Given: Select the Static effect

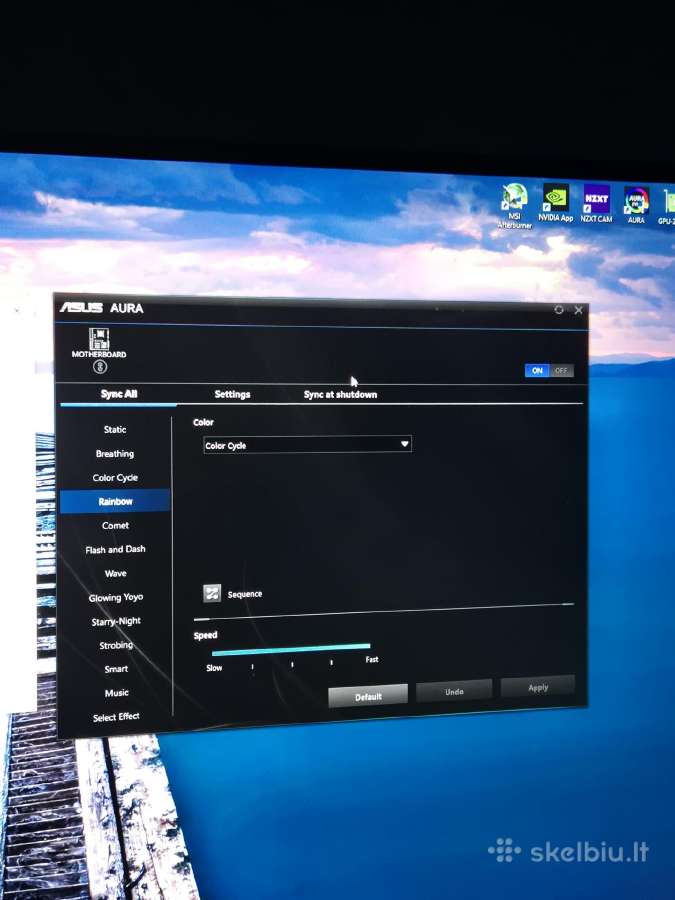Looking at the screenshot, I should pyautogui.click(x=115, y=429).
